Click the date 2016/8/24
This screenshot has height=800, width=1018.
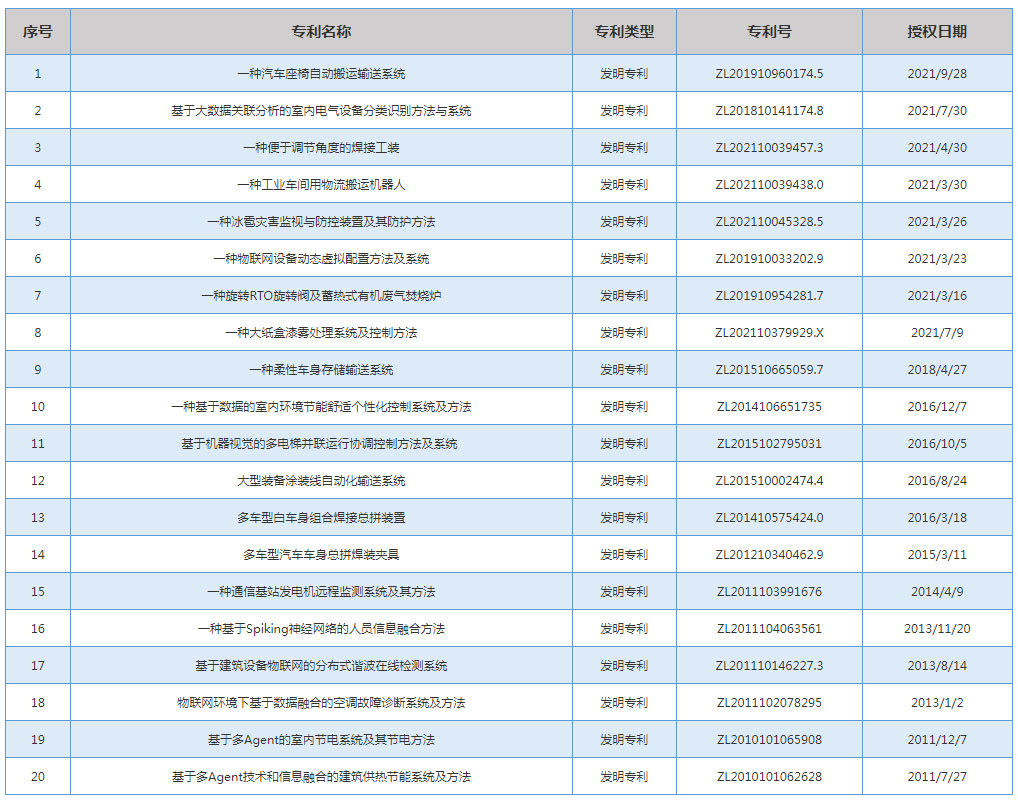click(x=937, y=481)
